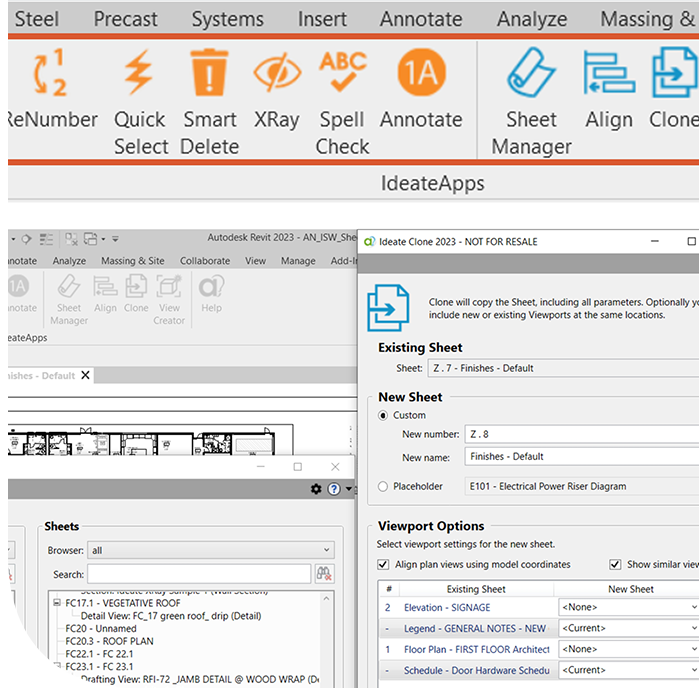Open New Sheet dropdown for Legend - GENERAL NOTES
Image resolution: width=700 pixels, height=693 pixels.
tap(629, 628)
